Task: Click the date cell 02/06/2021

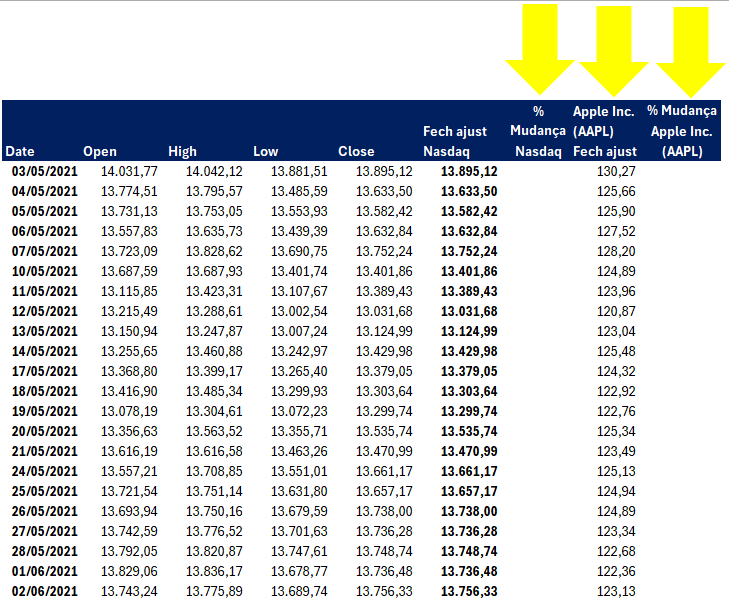Action: (x=45, y=591)
